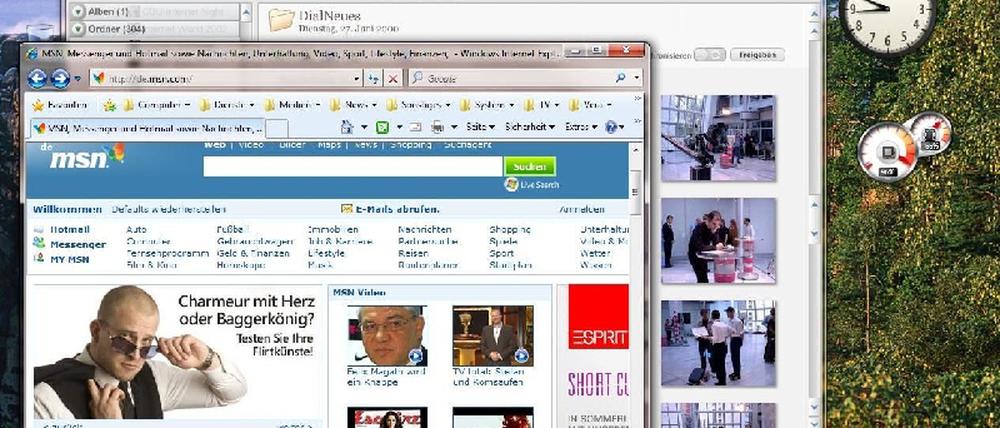
Task: Stop loading with the red X icon
Action: click(393, 78)
